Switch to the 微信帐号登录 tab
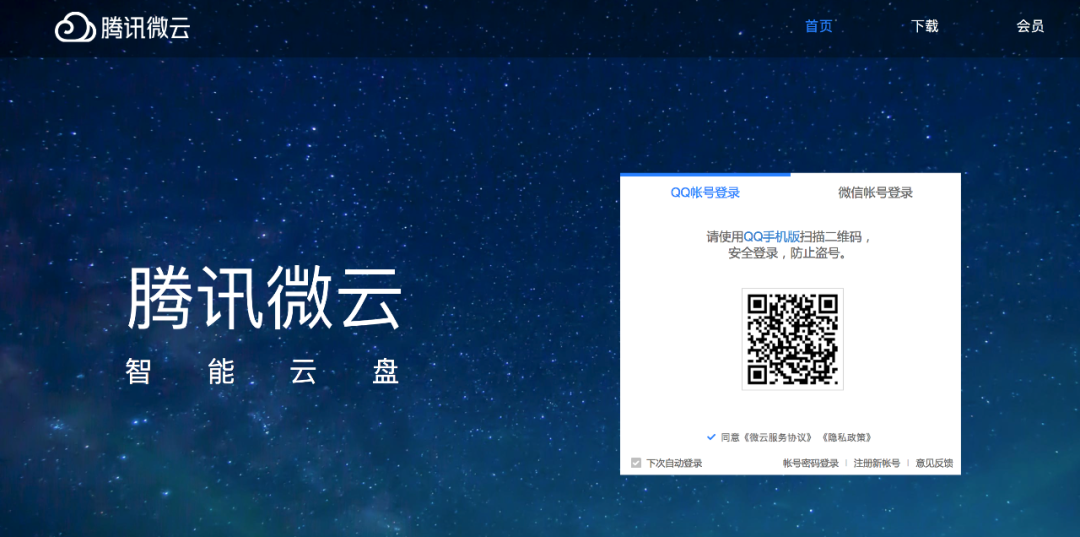The width and height of the screenshot is (1080, 537). tap(875, 193)
